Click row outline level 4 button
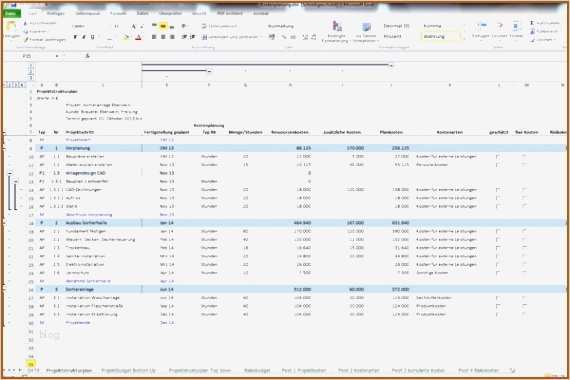This screenshot has height=380, width=570. tap(22, 85)
